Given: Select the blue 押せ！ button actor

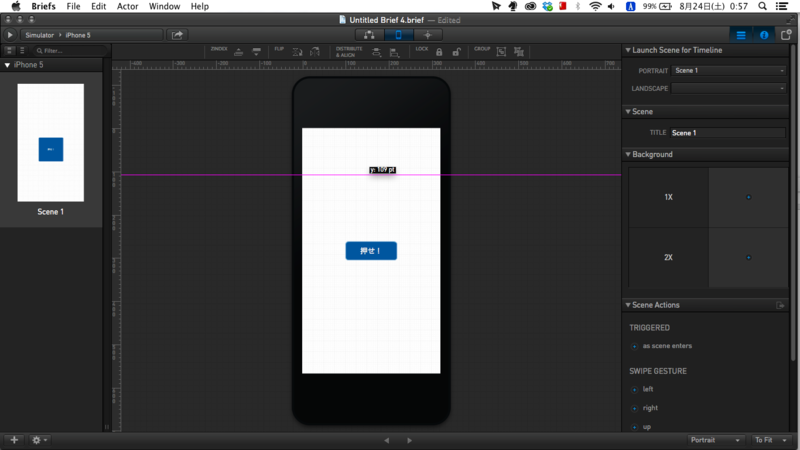Looking at the screenshot, I should point(371,251).
